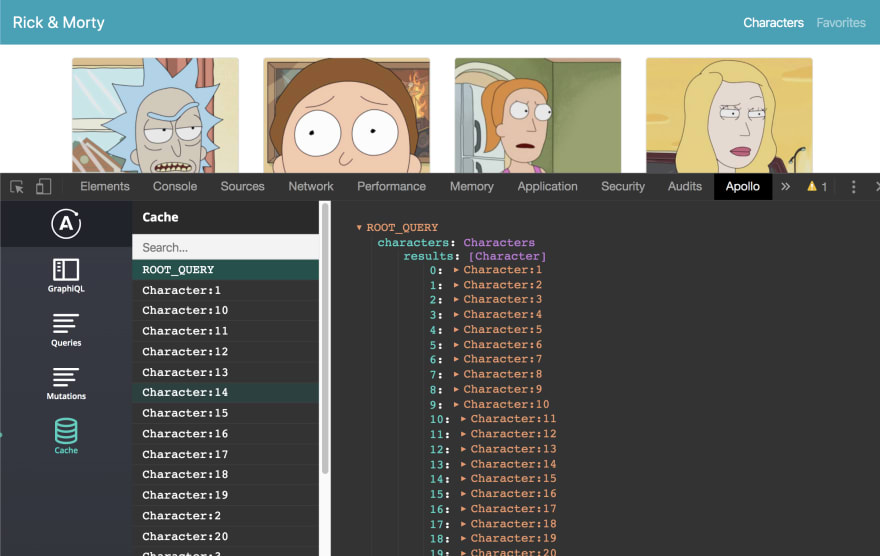The height and width of the screenshot is (556, 880).
Task: Select ROOT_QUERY in cache list
Action: tap(225, 270)
